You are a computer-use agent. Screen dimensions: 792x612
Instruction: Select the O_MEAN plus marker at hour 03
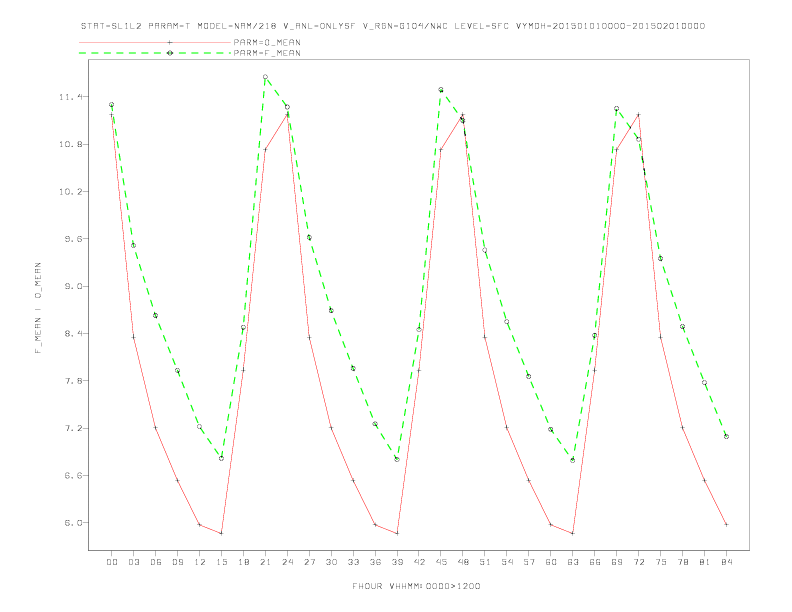point(133,337)
